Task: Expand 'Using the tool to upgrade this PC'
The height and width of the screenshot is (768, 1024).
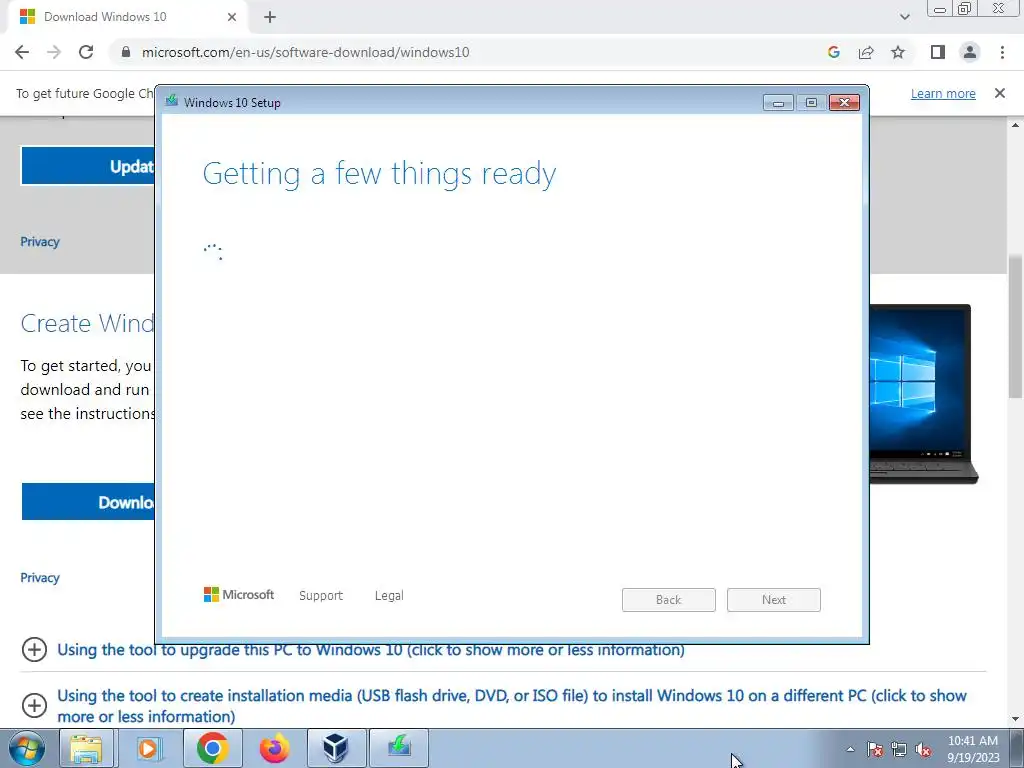Action: 371,650
